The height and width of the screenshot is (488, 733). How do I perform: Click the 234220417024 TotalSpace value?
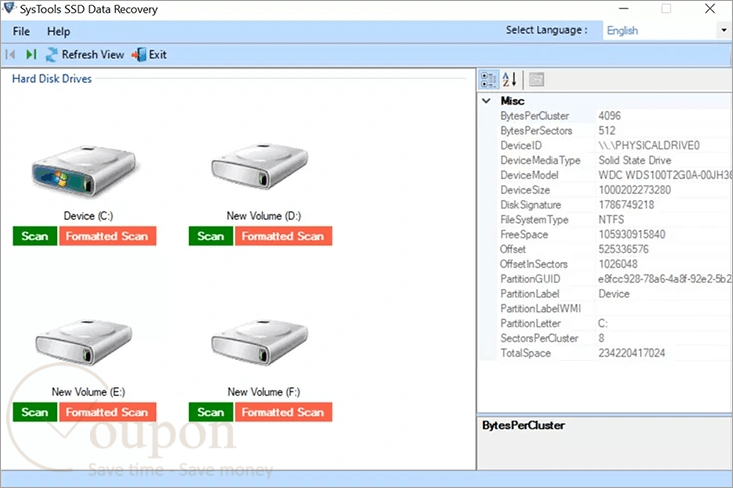(632, 353)
